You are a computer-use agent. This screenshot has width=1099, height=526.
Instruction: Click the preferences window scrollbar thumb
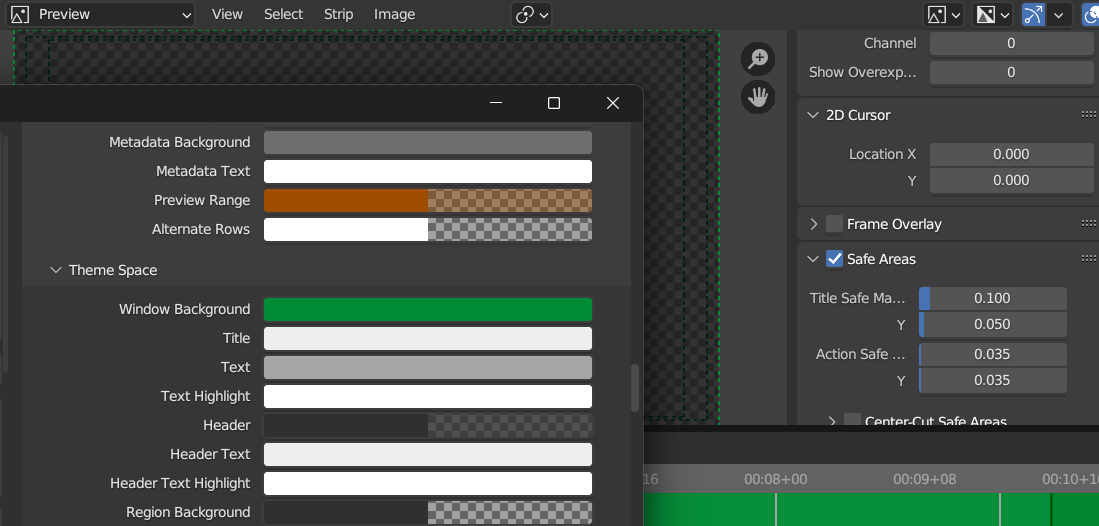(635, 387)
